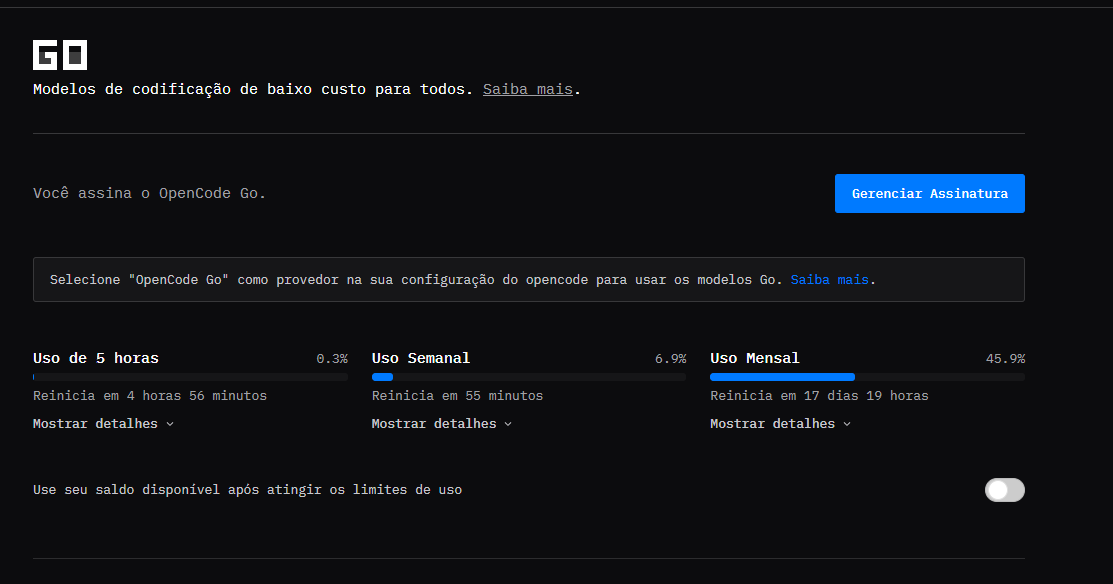
Task: Click the 45.9% monthly usage value
Action: (x=1005, y=358)
